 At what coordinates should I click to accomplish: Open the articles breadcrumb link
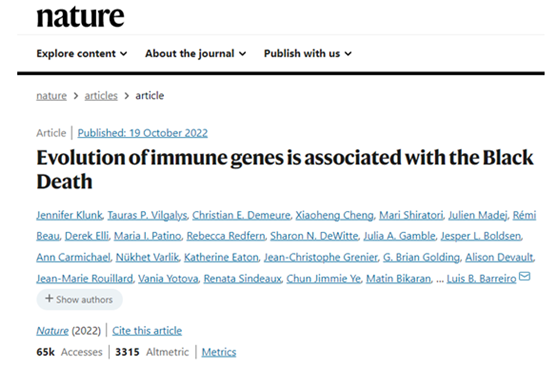tap(101, 96)
